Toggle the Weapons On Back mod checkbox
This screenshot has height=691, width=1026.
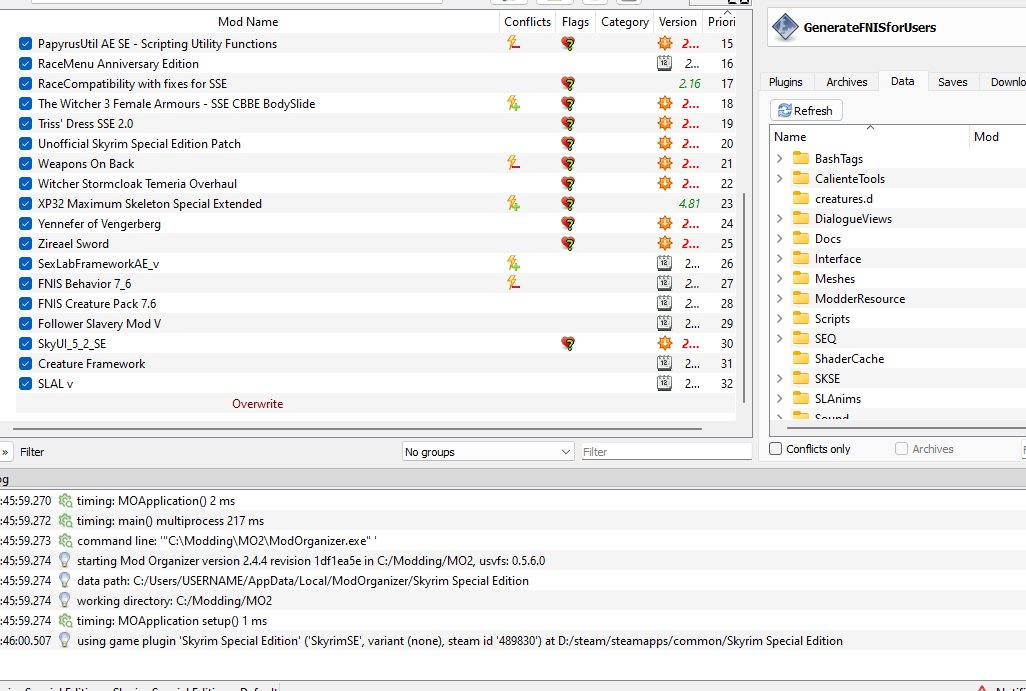(x=26, y=164)
